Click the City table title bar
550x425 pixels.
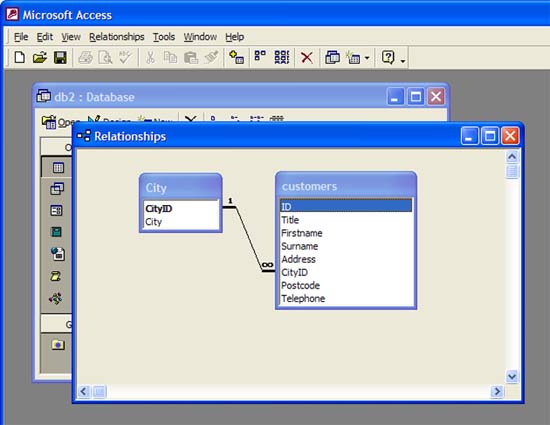(181, 187)
